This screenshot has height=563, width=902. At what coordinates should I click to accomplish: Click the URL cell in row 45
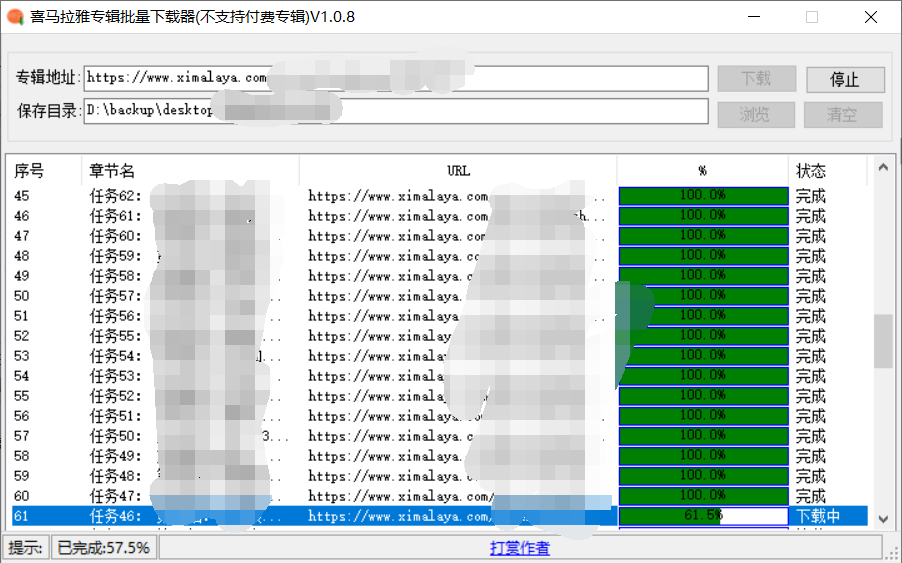(x=458, y=196)
